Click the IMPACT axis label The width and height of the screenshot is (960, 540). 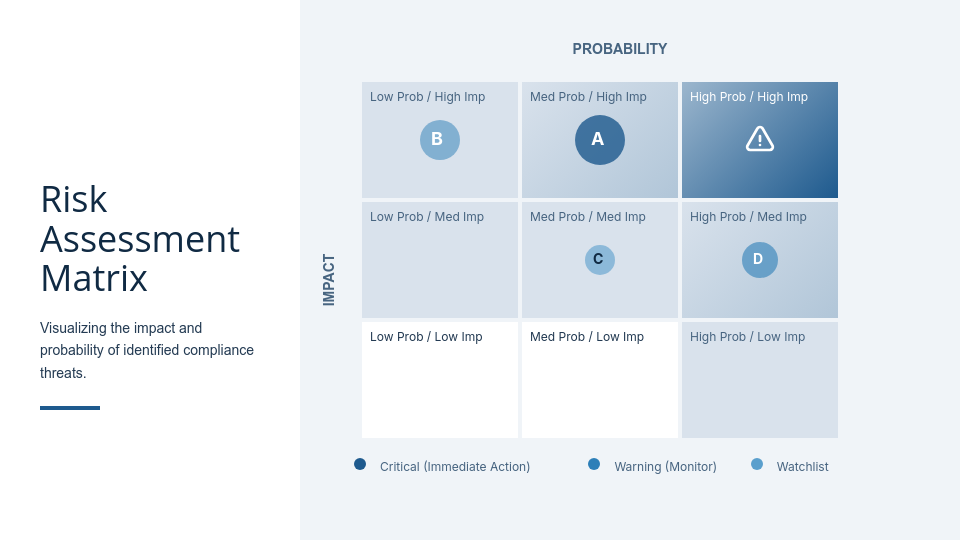pyautogui.click(x=329, y=280)
